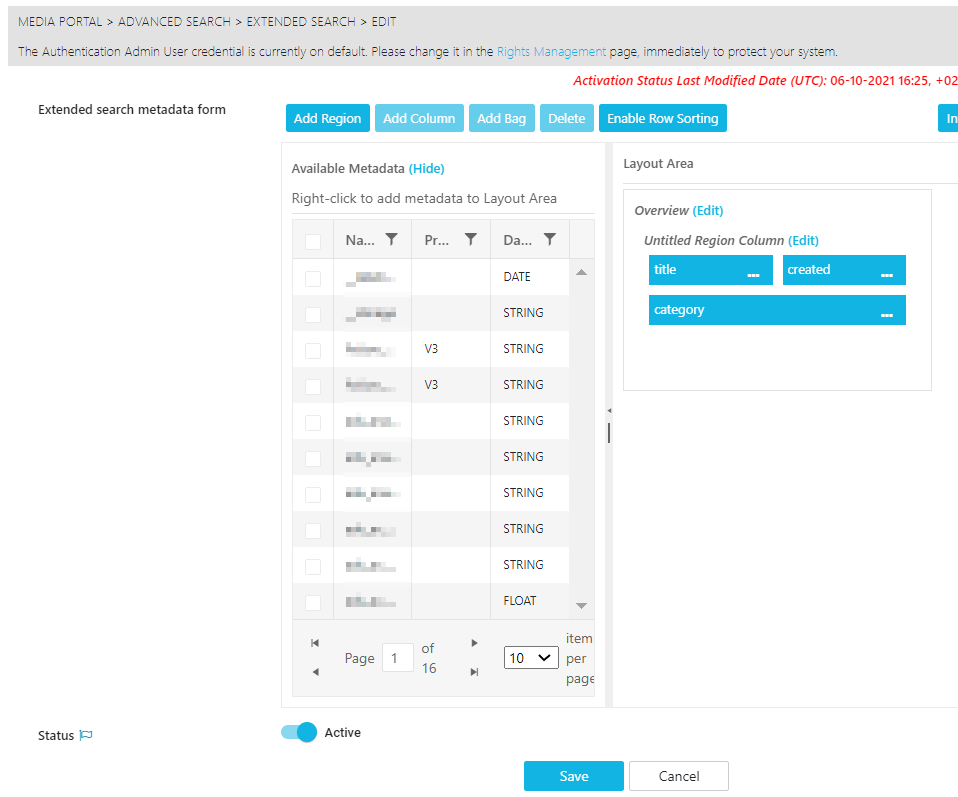Go to last page of metadata grid
The height and width of the screenshot is (797, 958).
click(x=474, y=672)
